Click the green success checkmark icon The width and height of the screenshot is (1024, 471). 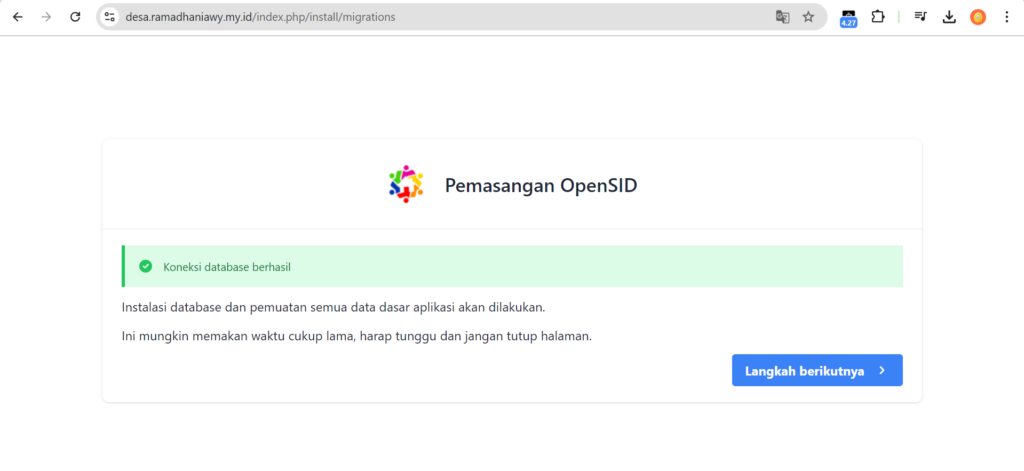(146, 266)
